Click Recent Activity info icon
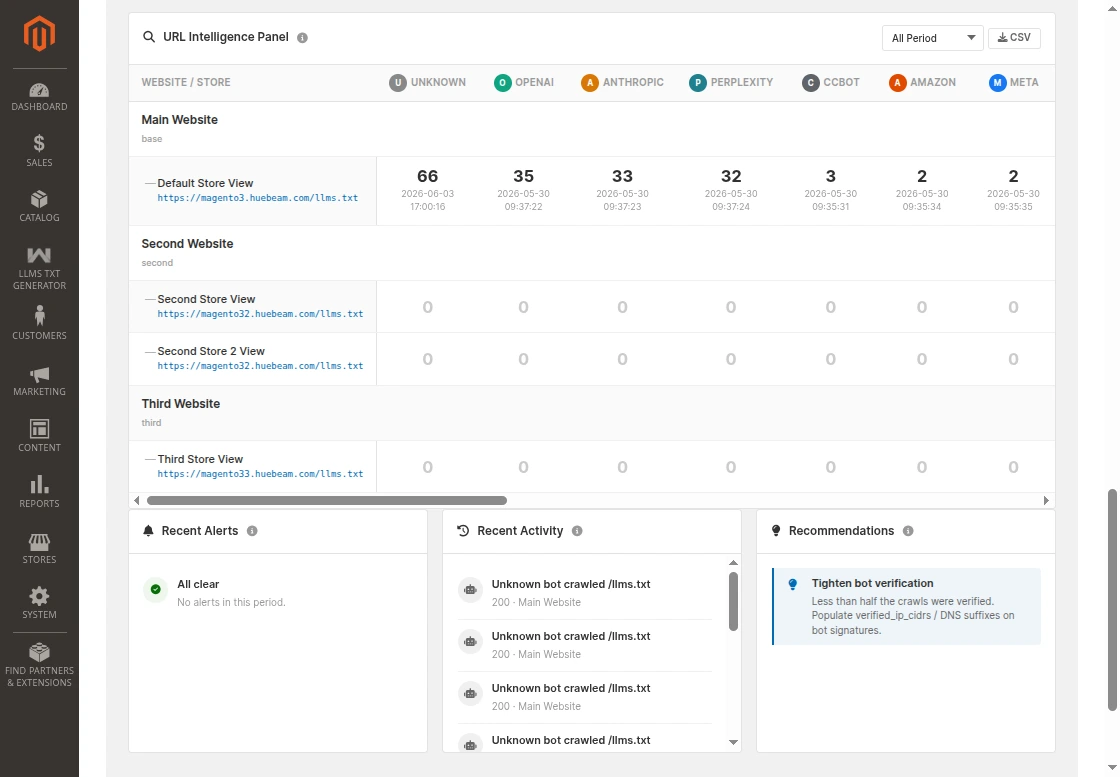Screen dimensions: 1120x777 577,531
